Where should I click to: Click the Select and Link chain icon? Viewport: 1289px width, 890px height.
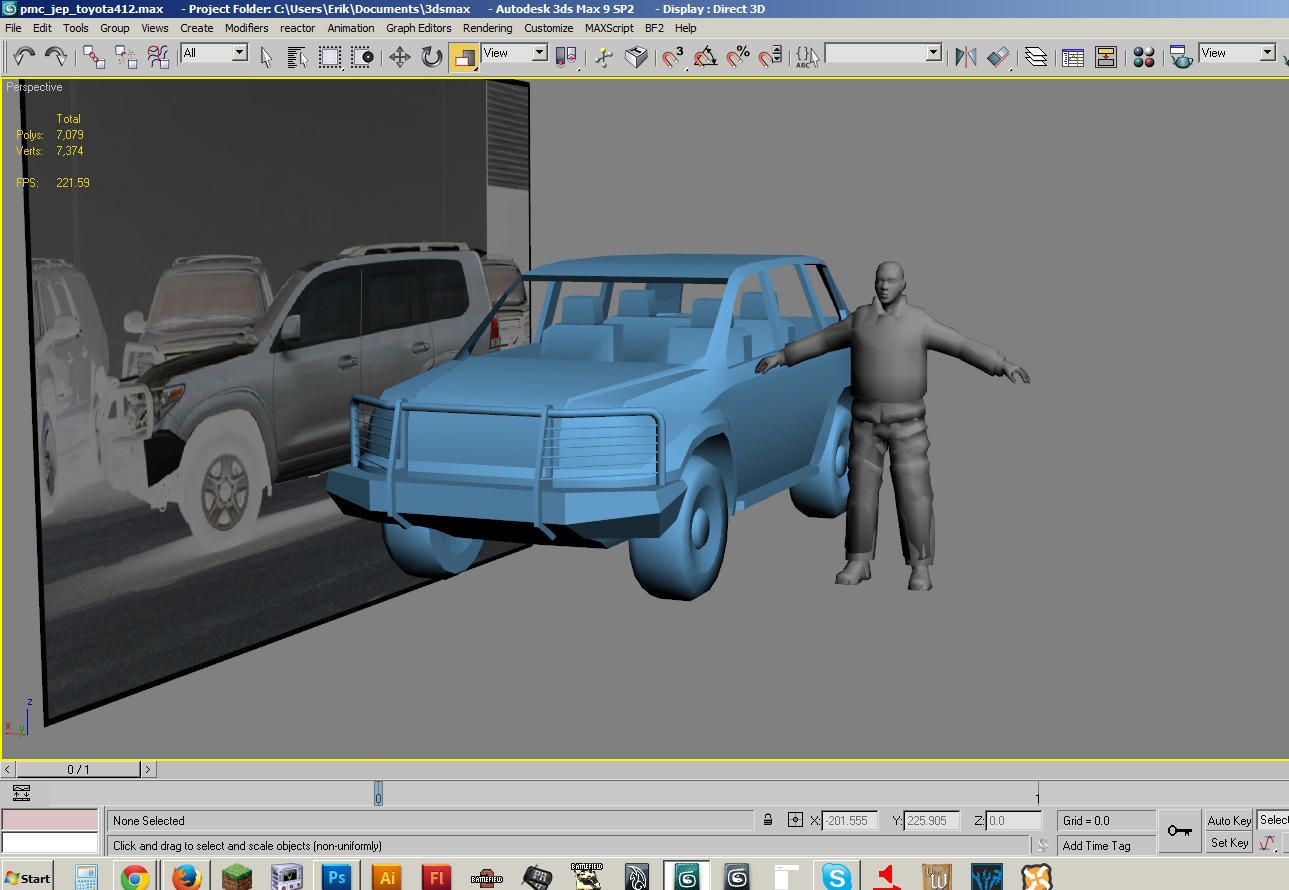coord(94,57)
